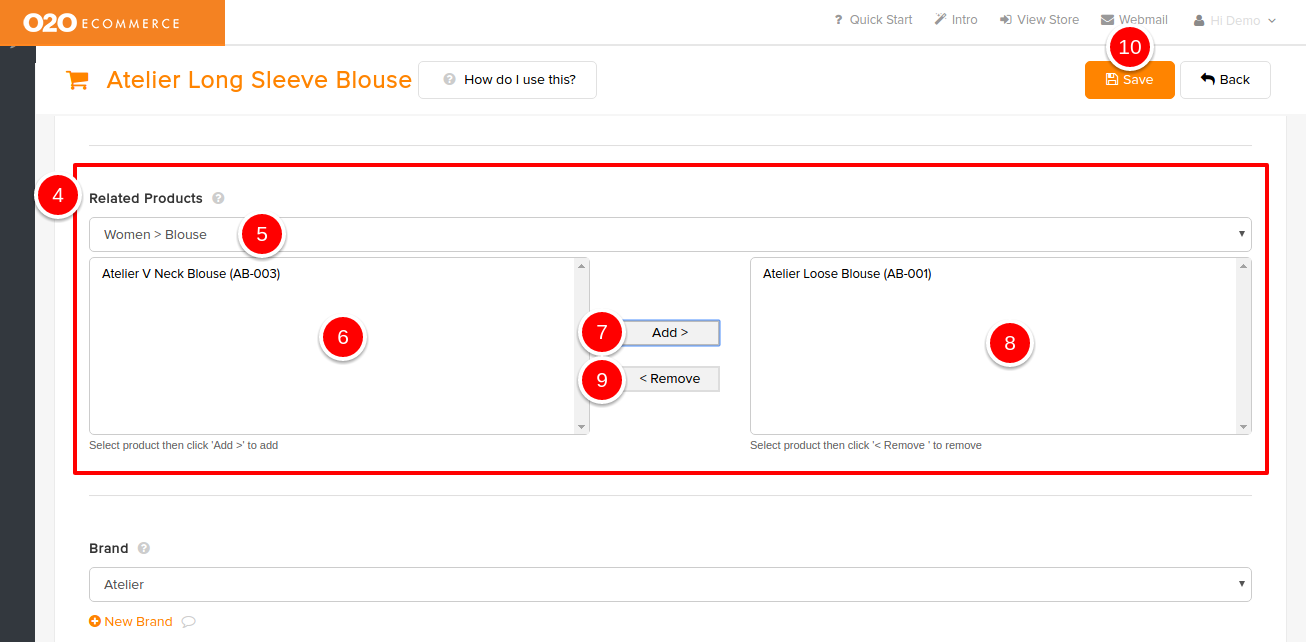1306x642 pixels.
Task: Open the Intro menu item
Action: [x=956, y=20]
